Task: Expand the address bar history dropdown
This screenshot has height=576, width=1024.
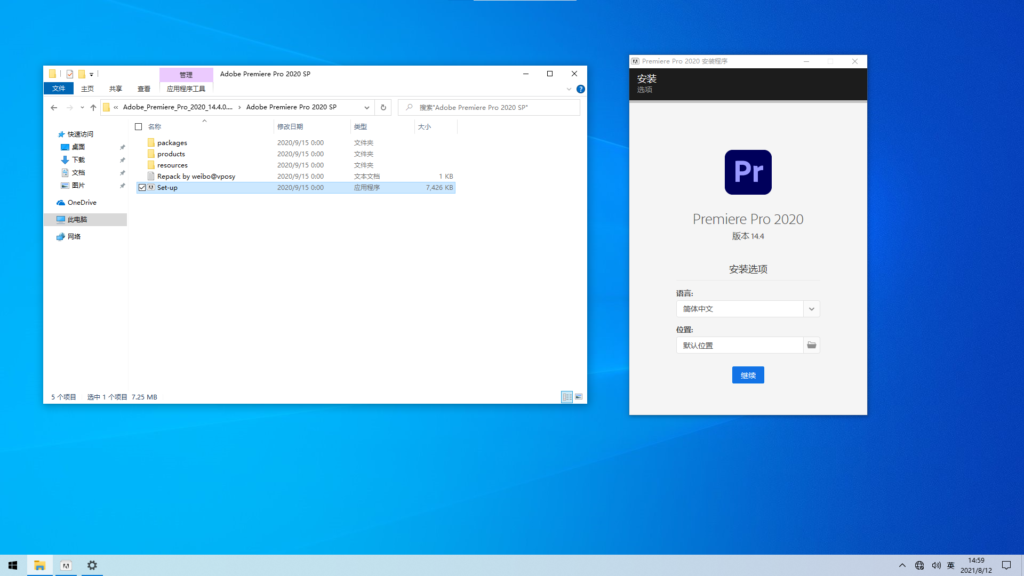Action: (367, 107)
